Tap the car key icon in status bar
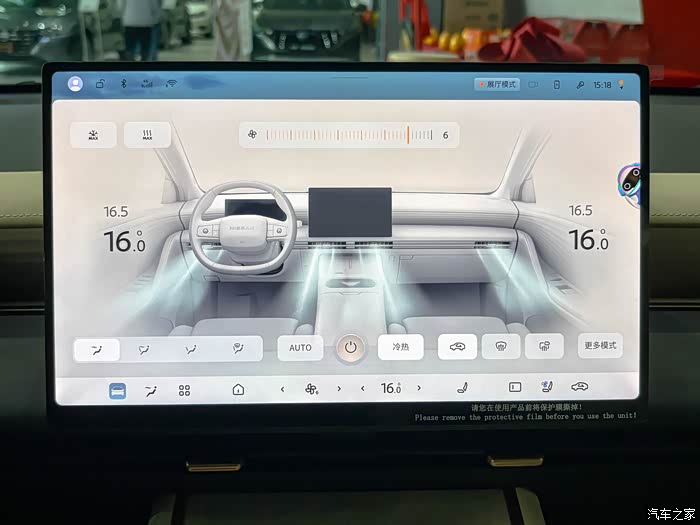 click(580, 84)
